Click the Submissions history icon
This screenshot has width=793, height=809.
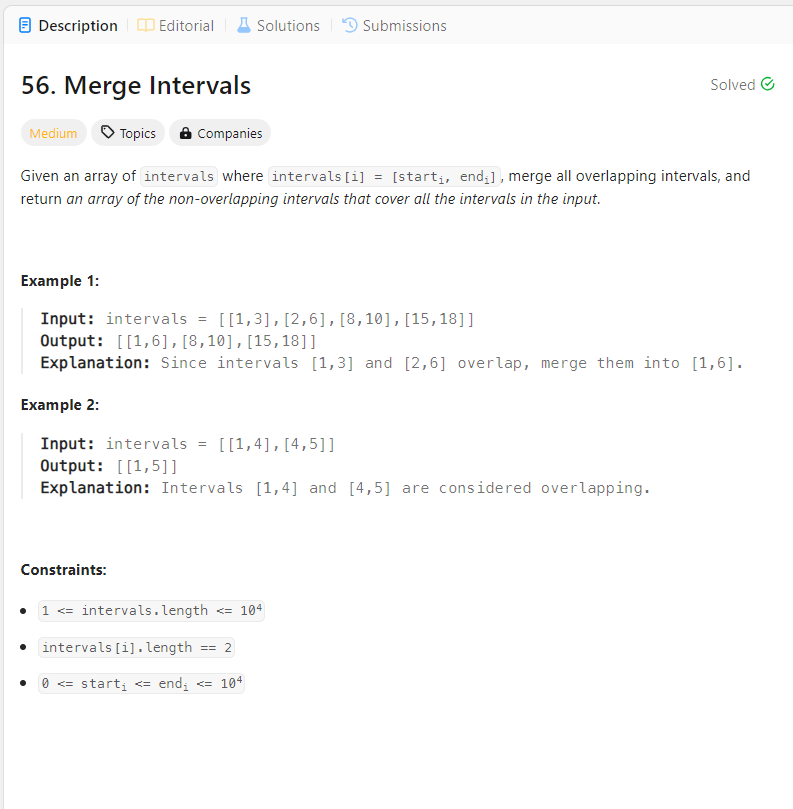[350, 25]
